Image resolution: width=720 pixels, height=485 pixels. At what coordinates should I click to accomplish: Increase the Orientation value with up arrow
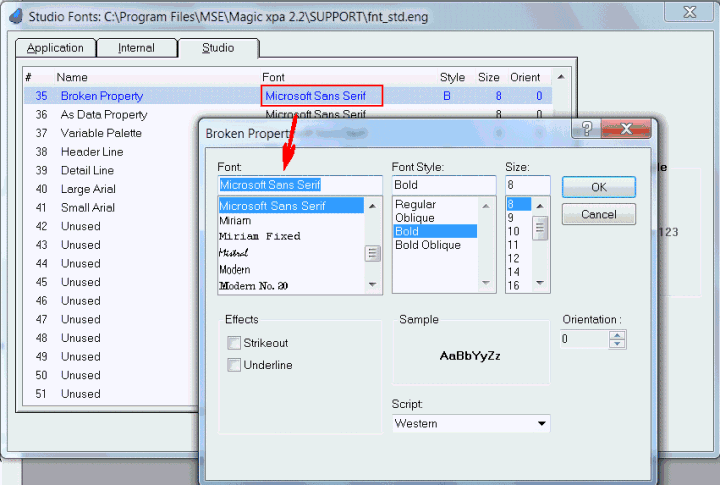point(617,335)
